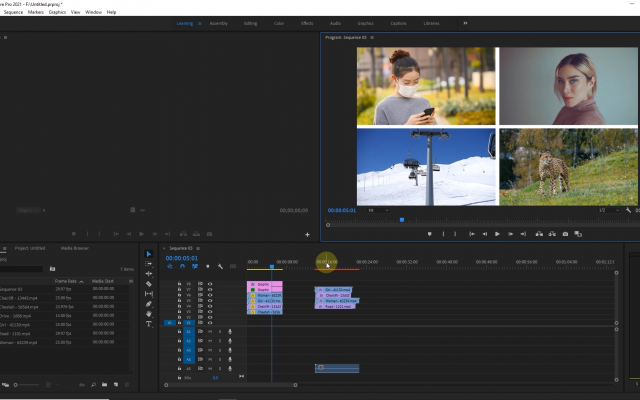640x400 pixels.
Task: Select the Slip tool
Action: click(149, 294)
